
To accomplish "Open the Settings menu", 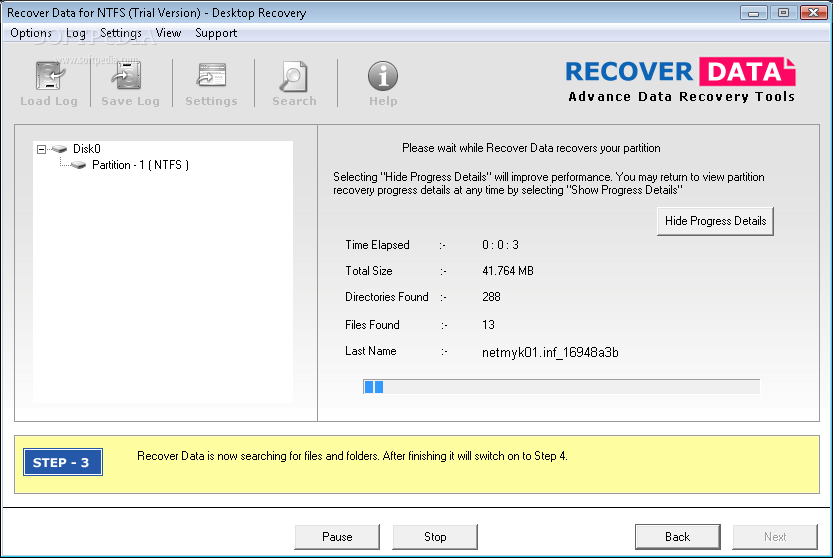I will (121, 33).
